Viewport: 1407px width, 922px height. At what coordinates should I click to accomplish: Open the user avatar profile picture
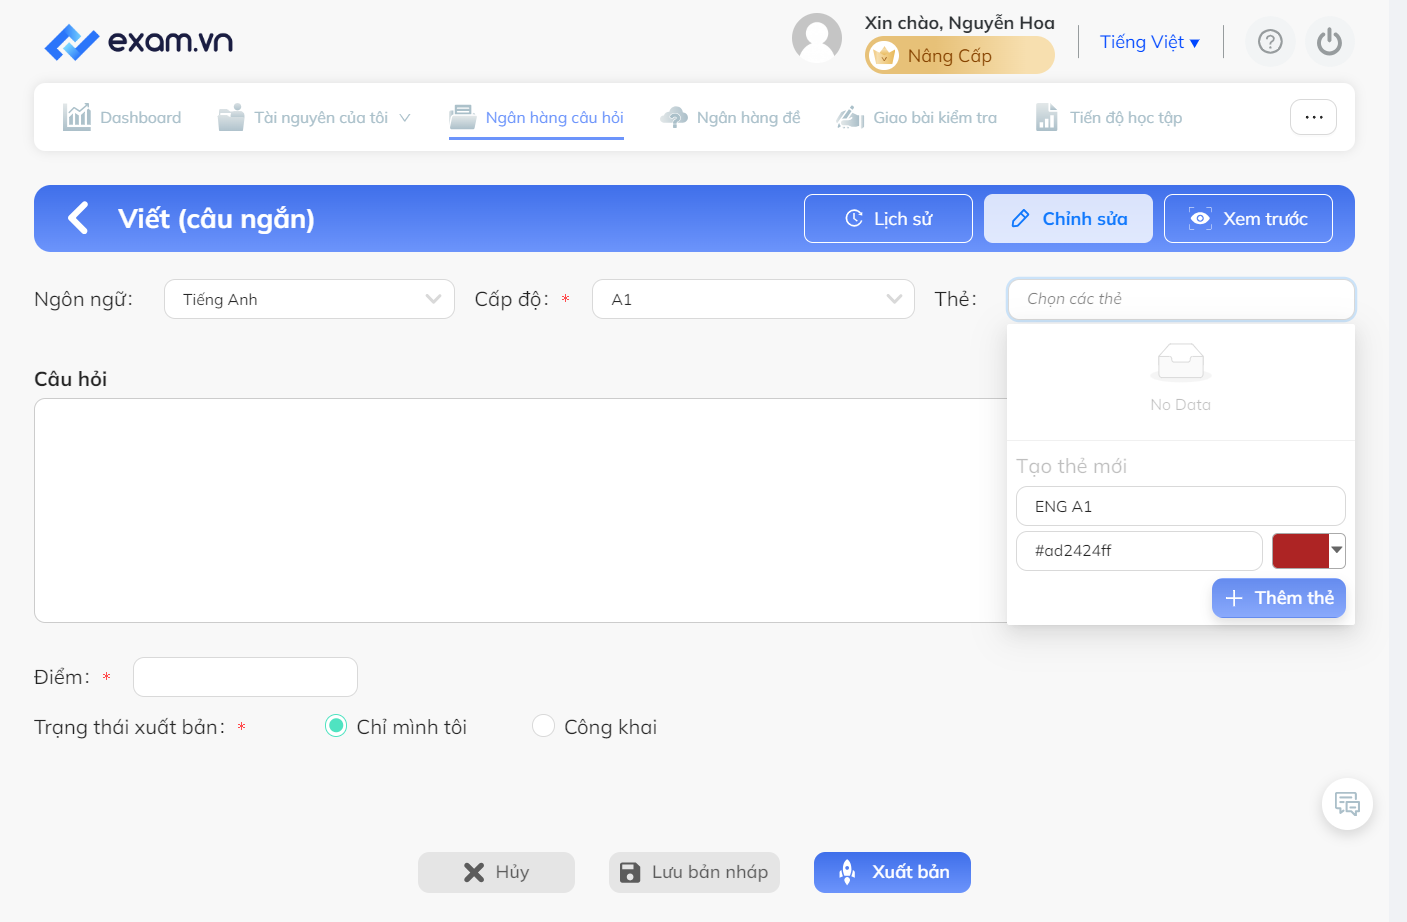click(817, 38)
